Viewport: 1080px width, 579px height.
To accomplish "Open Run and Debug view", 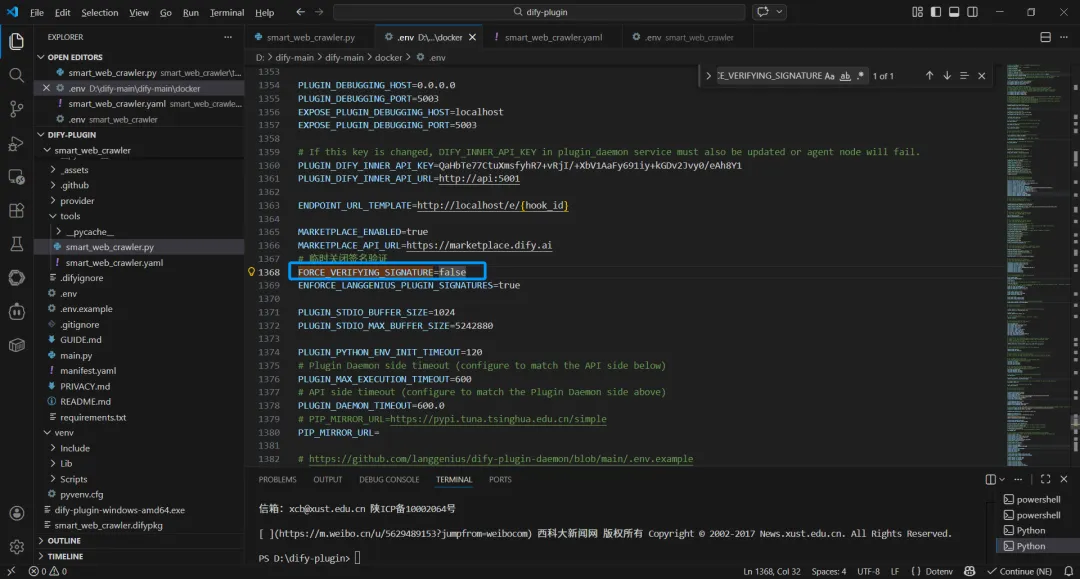I will click(x=16, y=143).
